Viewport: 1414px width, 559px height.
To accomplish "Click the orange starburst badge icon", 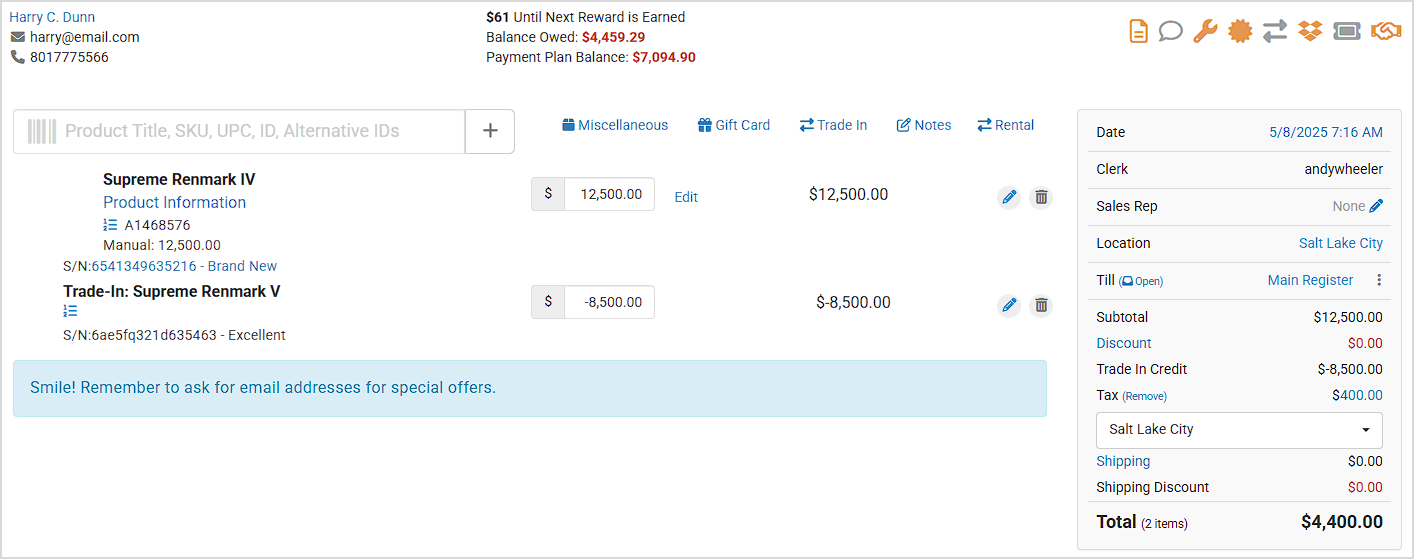I will pyautogui.click(x=1240, y=31).
